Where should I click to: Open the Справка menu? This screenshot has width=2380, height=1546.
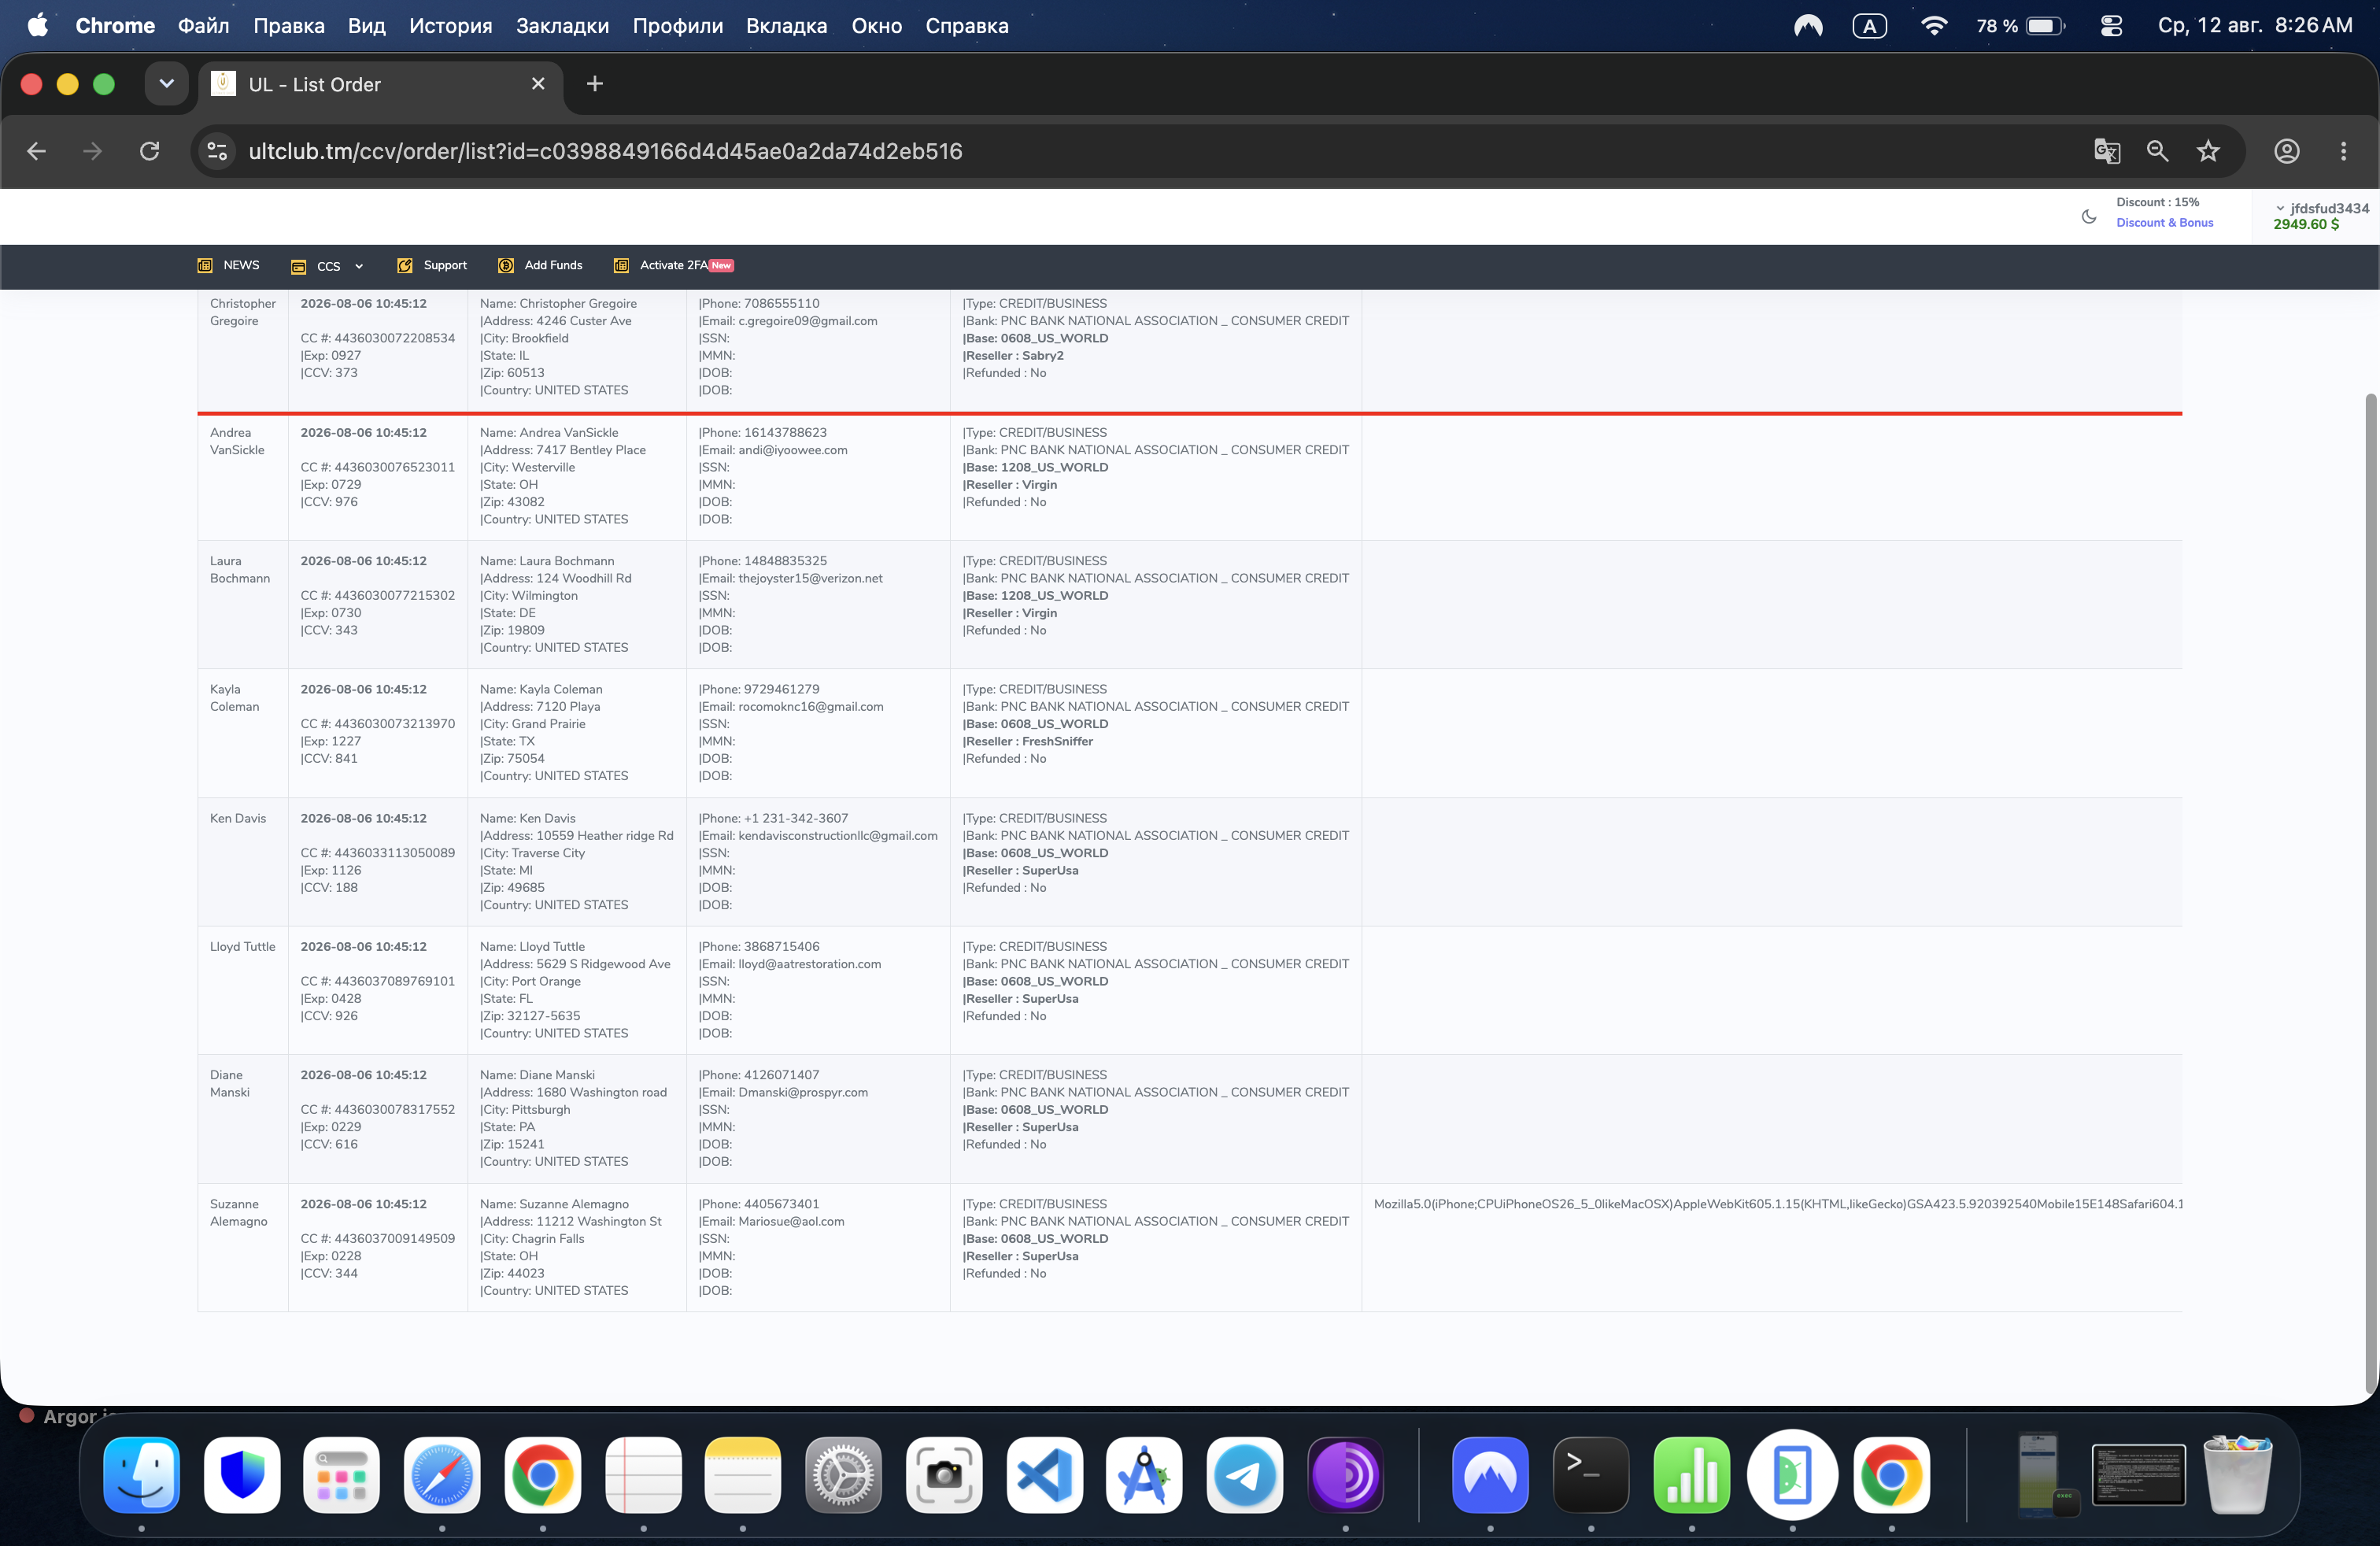966,26
